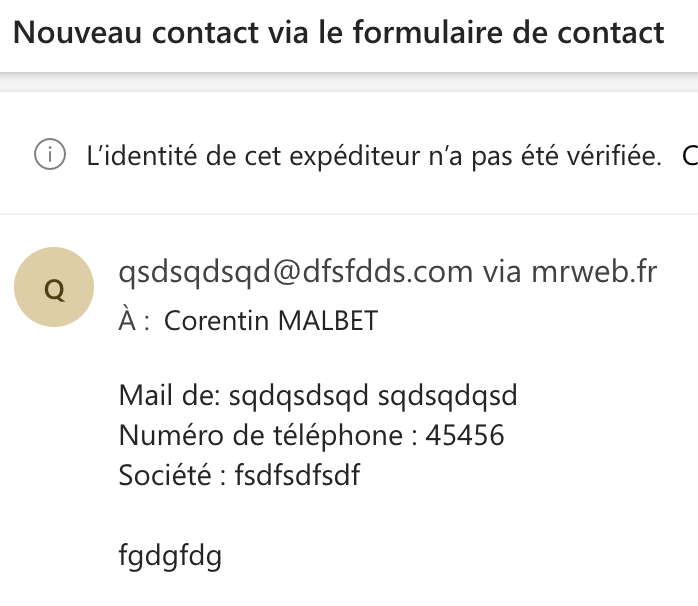This screenshot has height=606, width=698.
Task: Click the gray divider bar under subject
Action: coord(349,82)
